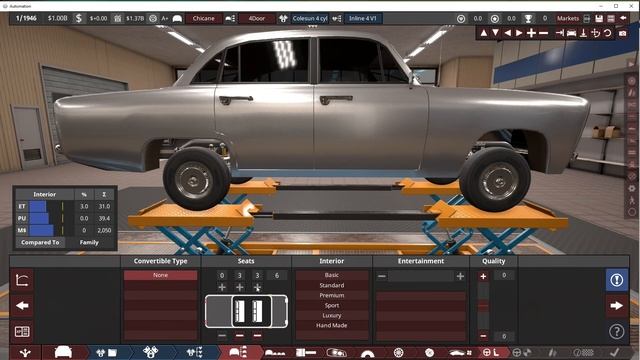Open the headlights fixtures tab

337,353
